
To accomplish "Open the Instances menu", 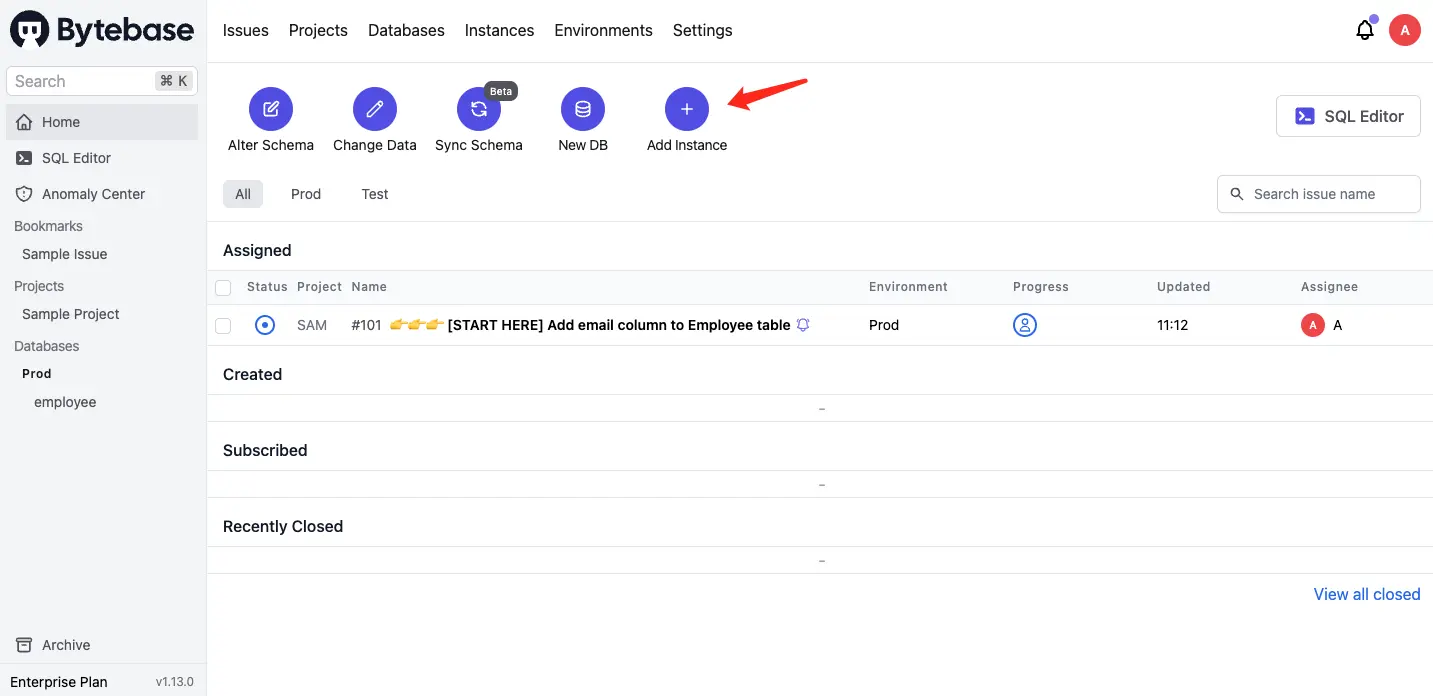I will [x=499, y=30].
